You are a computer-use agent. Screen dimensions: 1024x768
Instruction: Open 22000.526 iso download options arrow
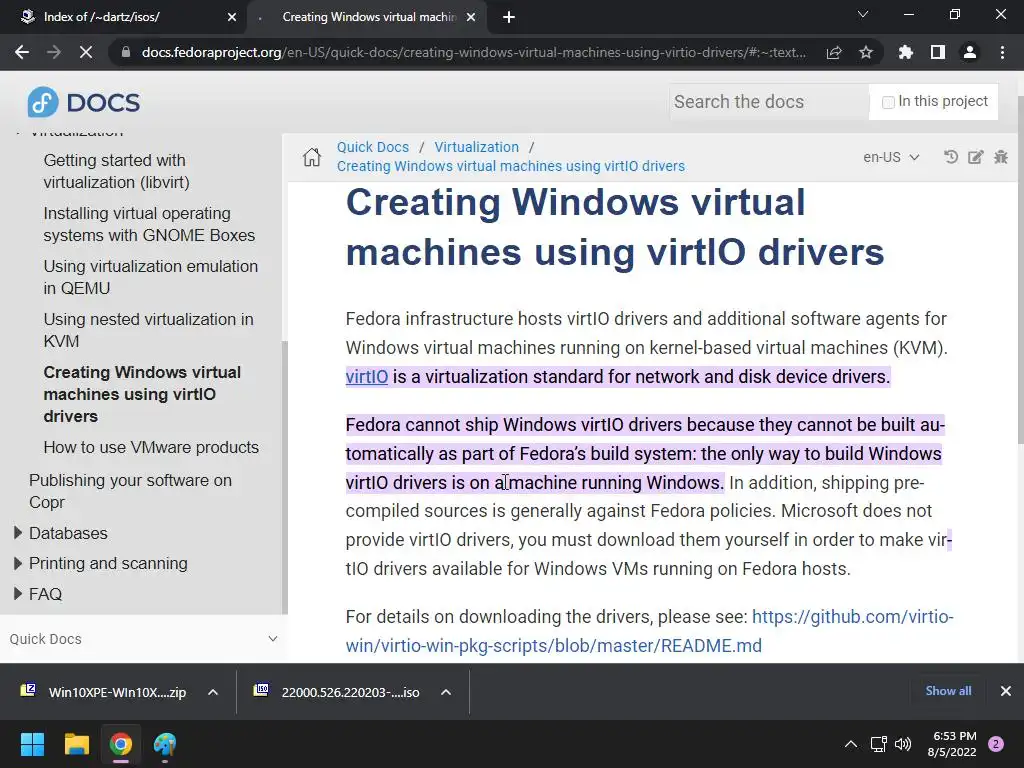click(x=446, y=692)
